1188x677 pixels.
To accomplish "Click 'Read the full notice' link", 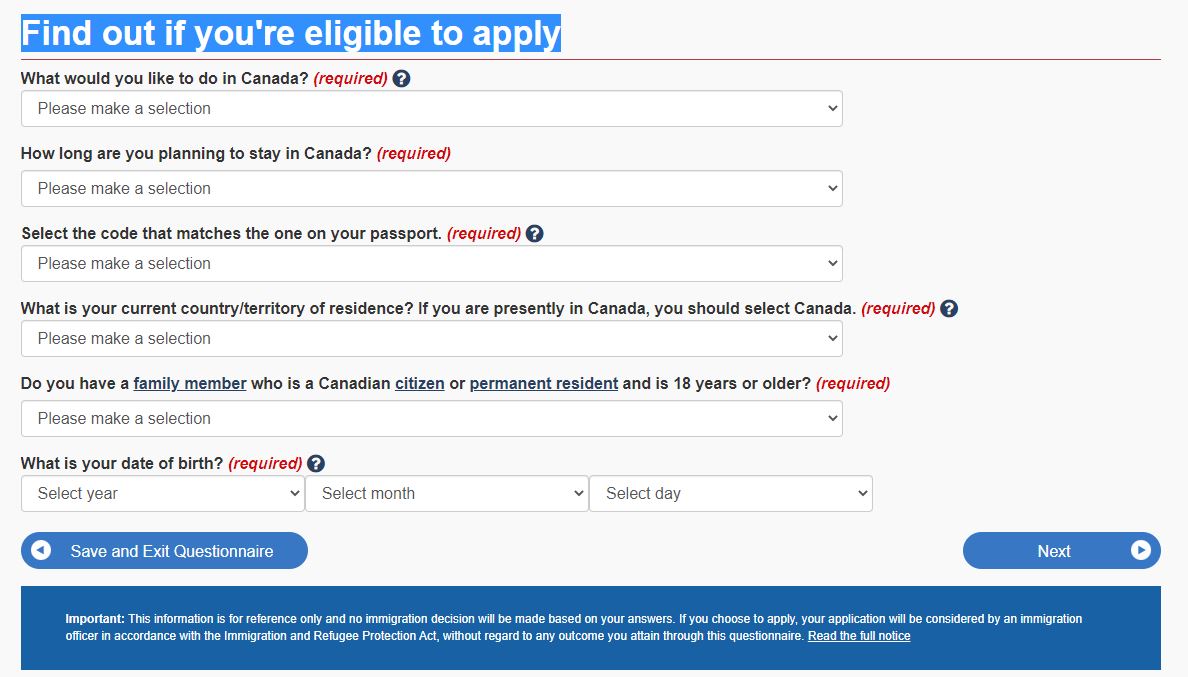I will [859, 636].
